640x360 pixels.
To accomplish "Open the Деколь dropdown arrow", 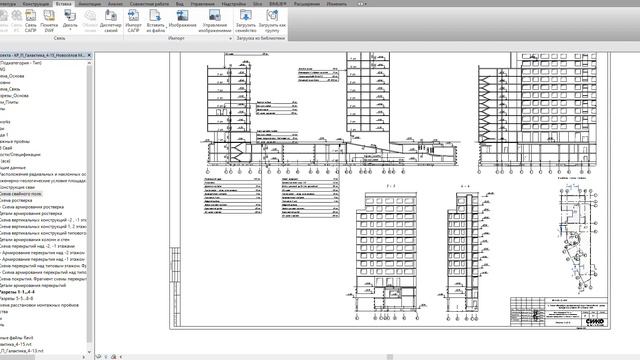I will (70, 30).
